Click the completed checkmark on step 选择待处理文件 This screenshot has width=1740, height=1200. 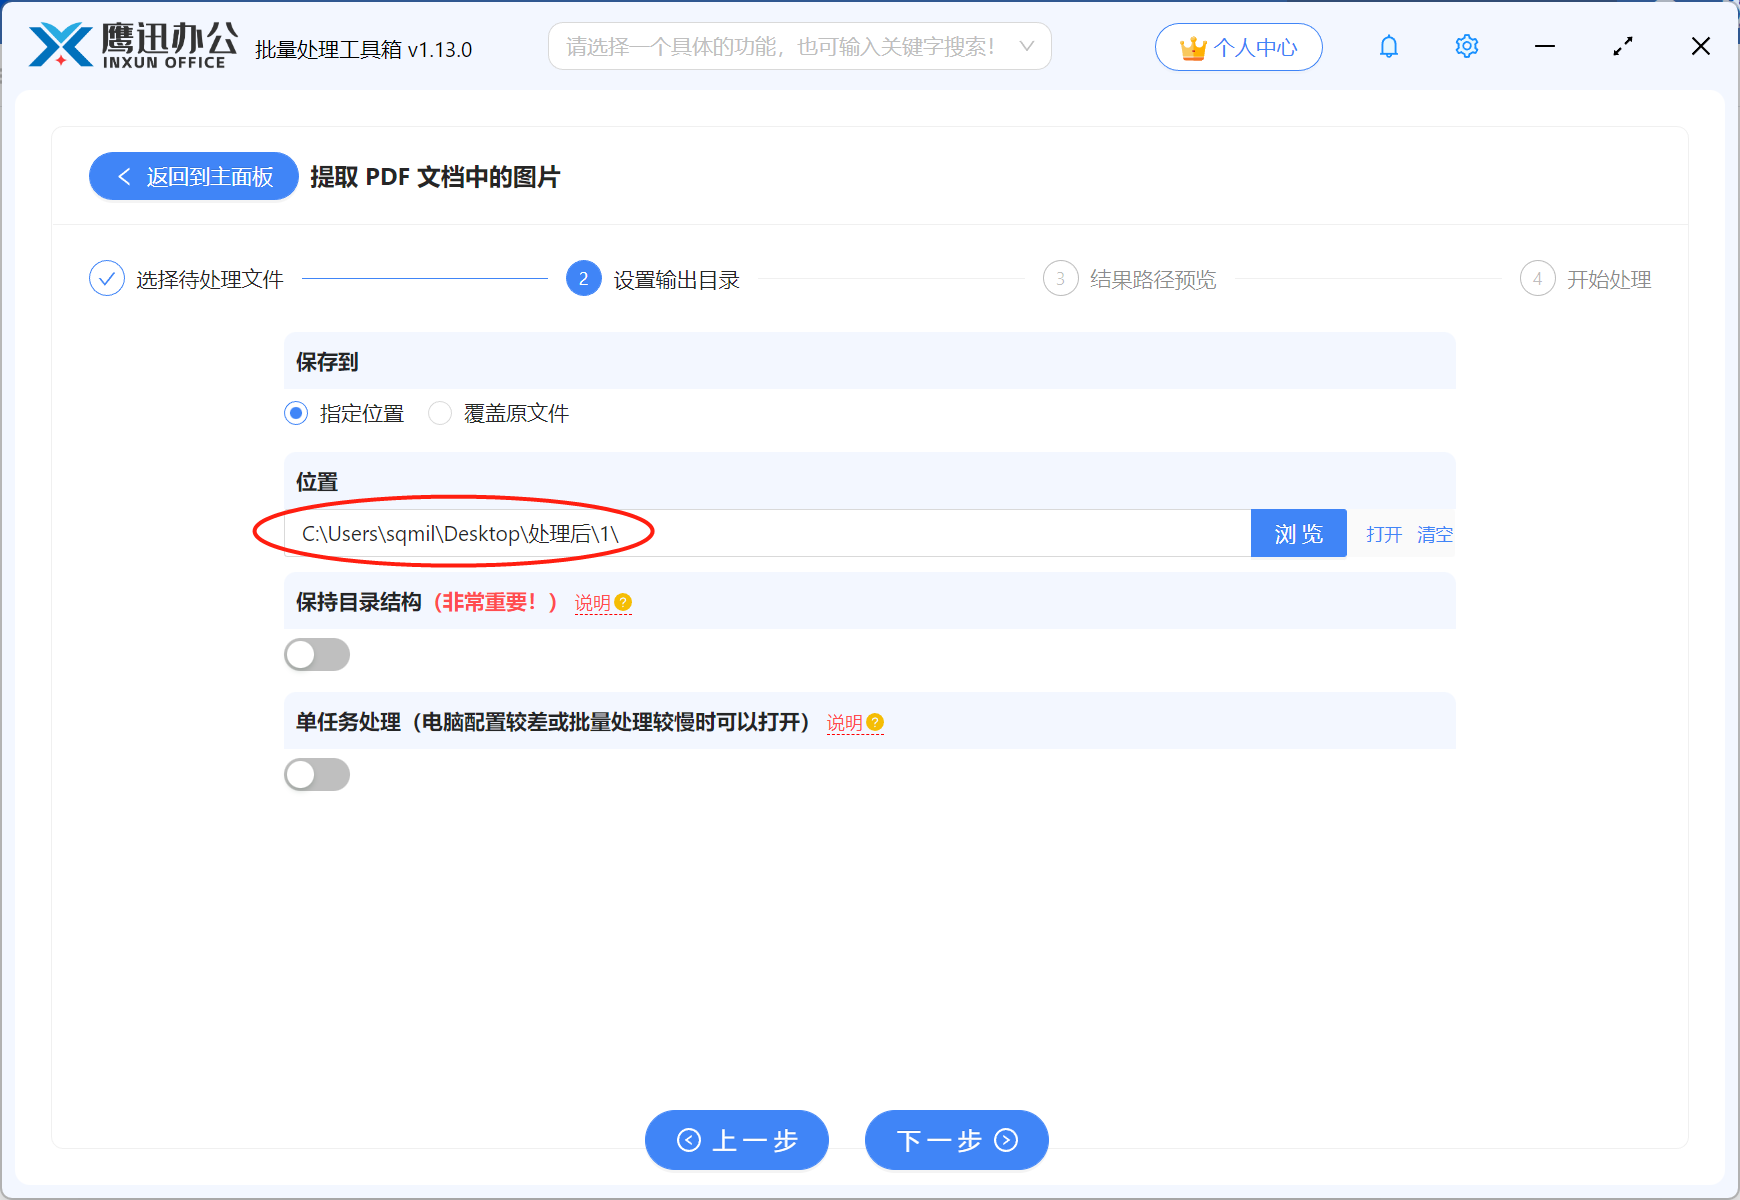[x=107, y=278]
